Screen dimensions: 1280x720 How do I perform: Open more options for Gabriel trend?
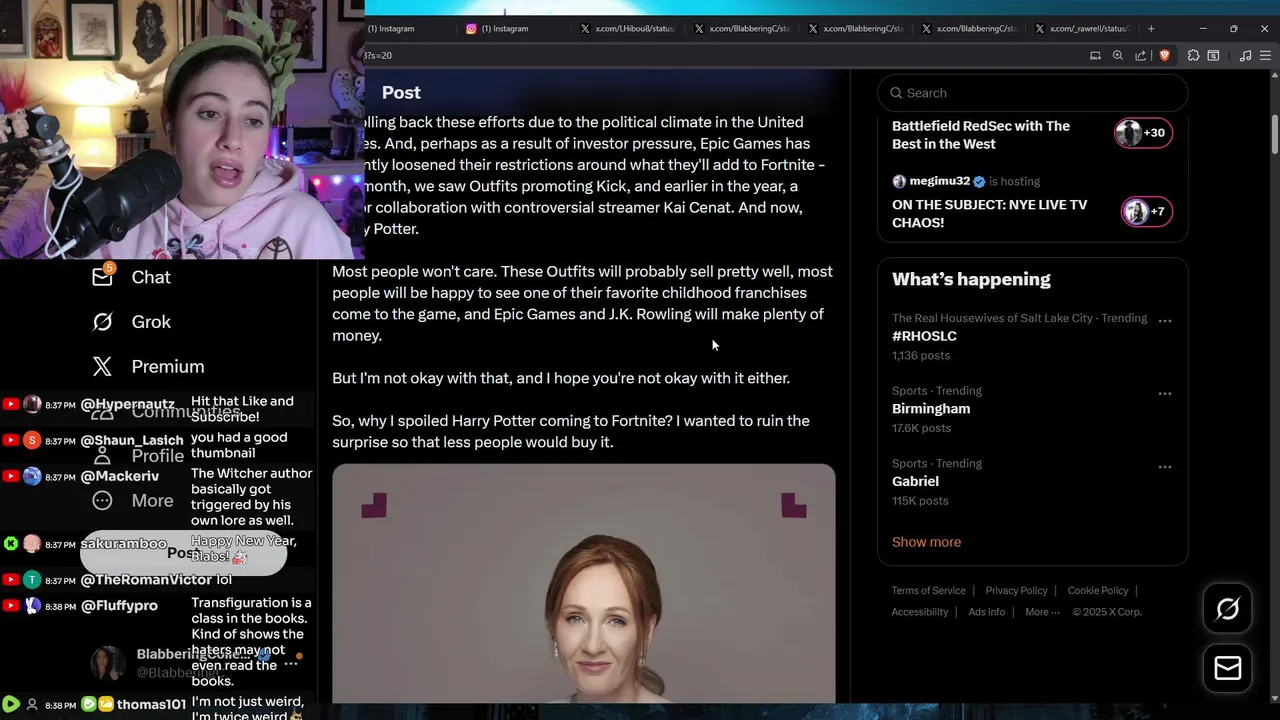1165,466
